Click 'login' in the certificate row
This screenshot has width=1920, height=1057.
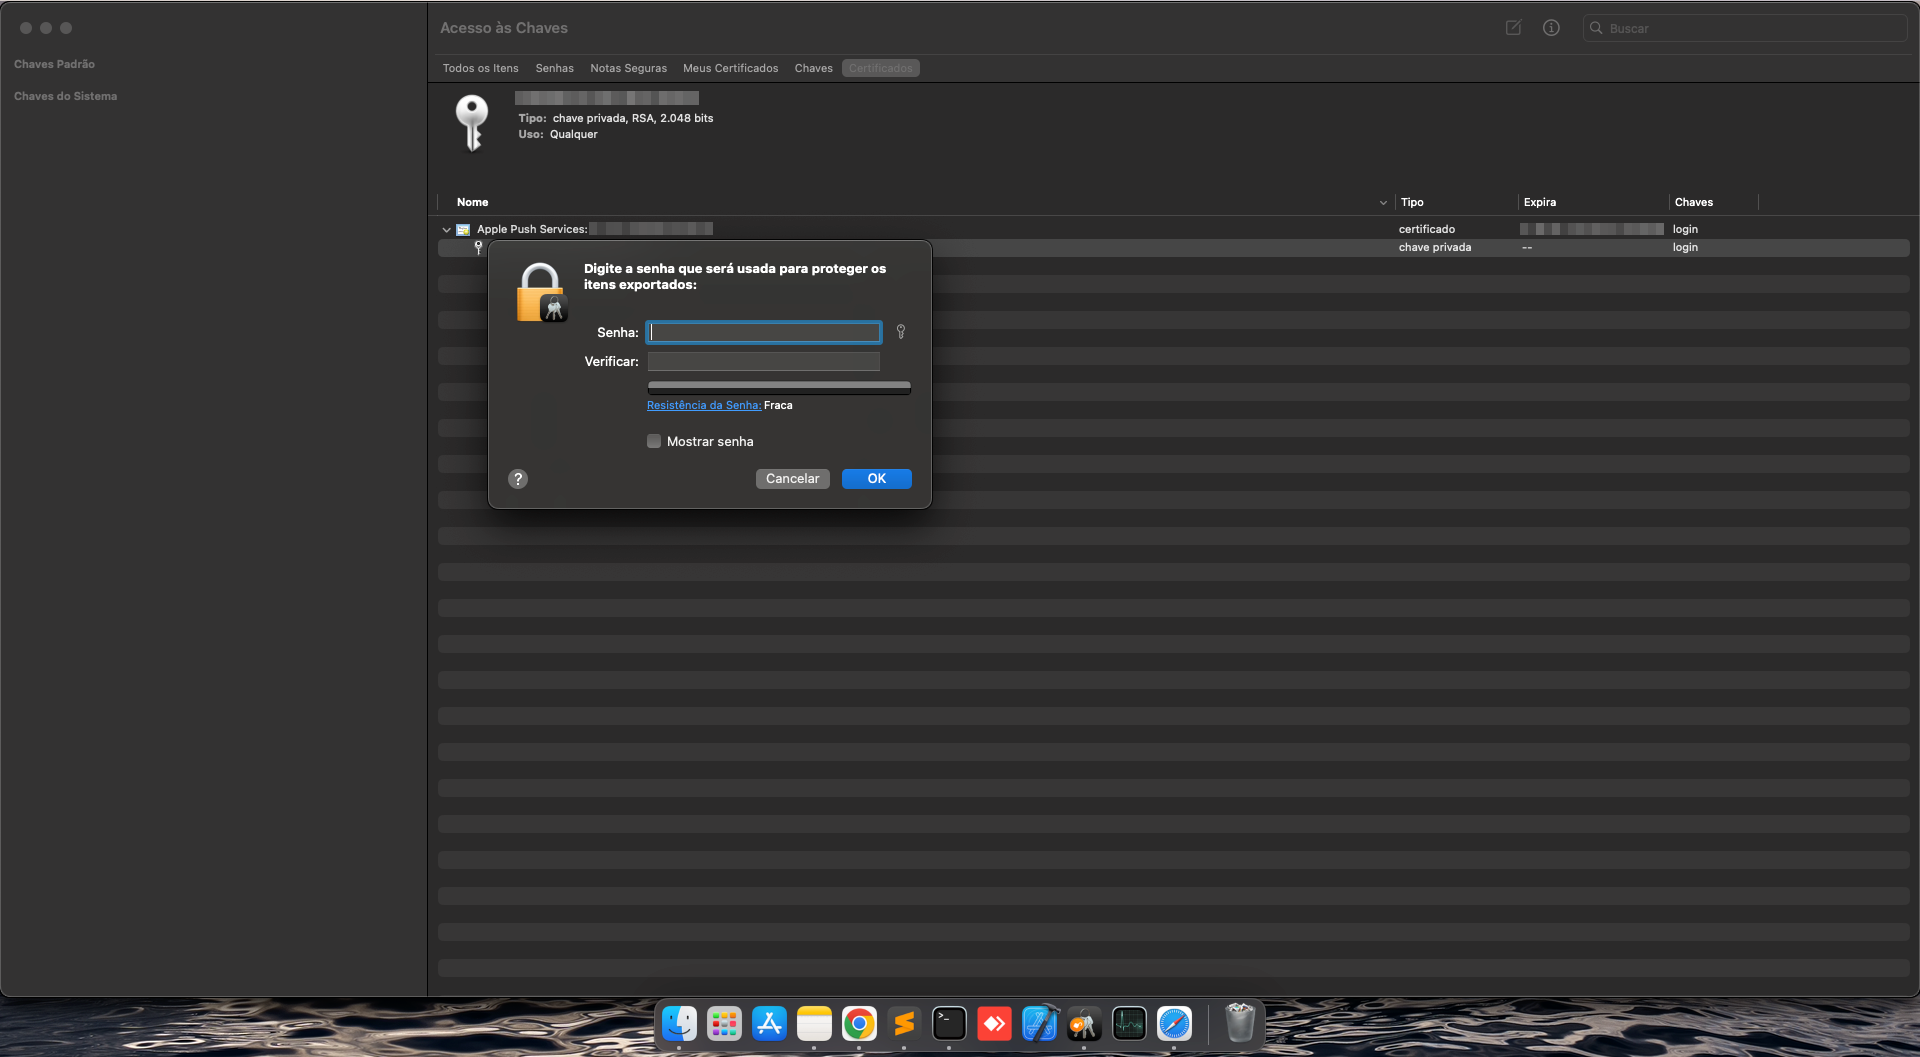pos(1685,229)
